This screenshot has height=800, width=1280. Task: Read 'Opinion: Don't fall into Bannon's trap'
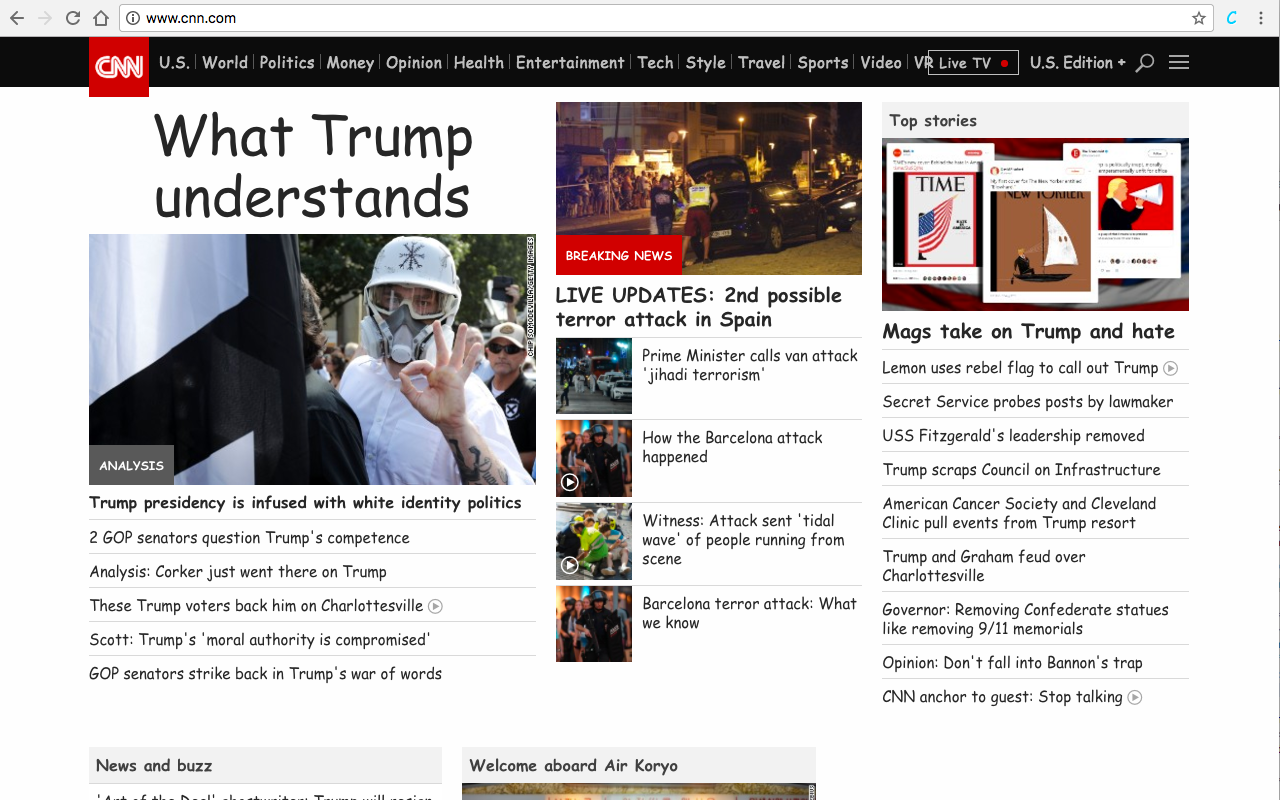point(1012,663)
